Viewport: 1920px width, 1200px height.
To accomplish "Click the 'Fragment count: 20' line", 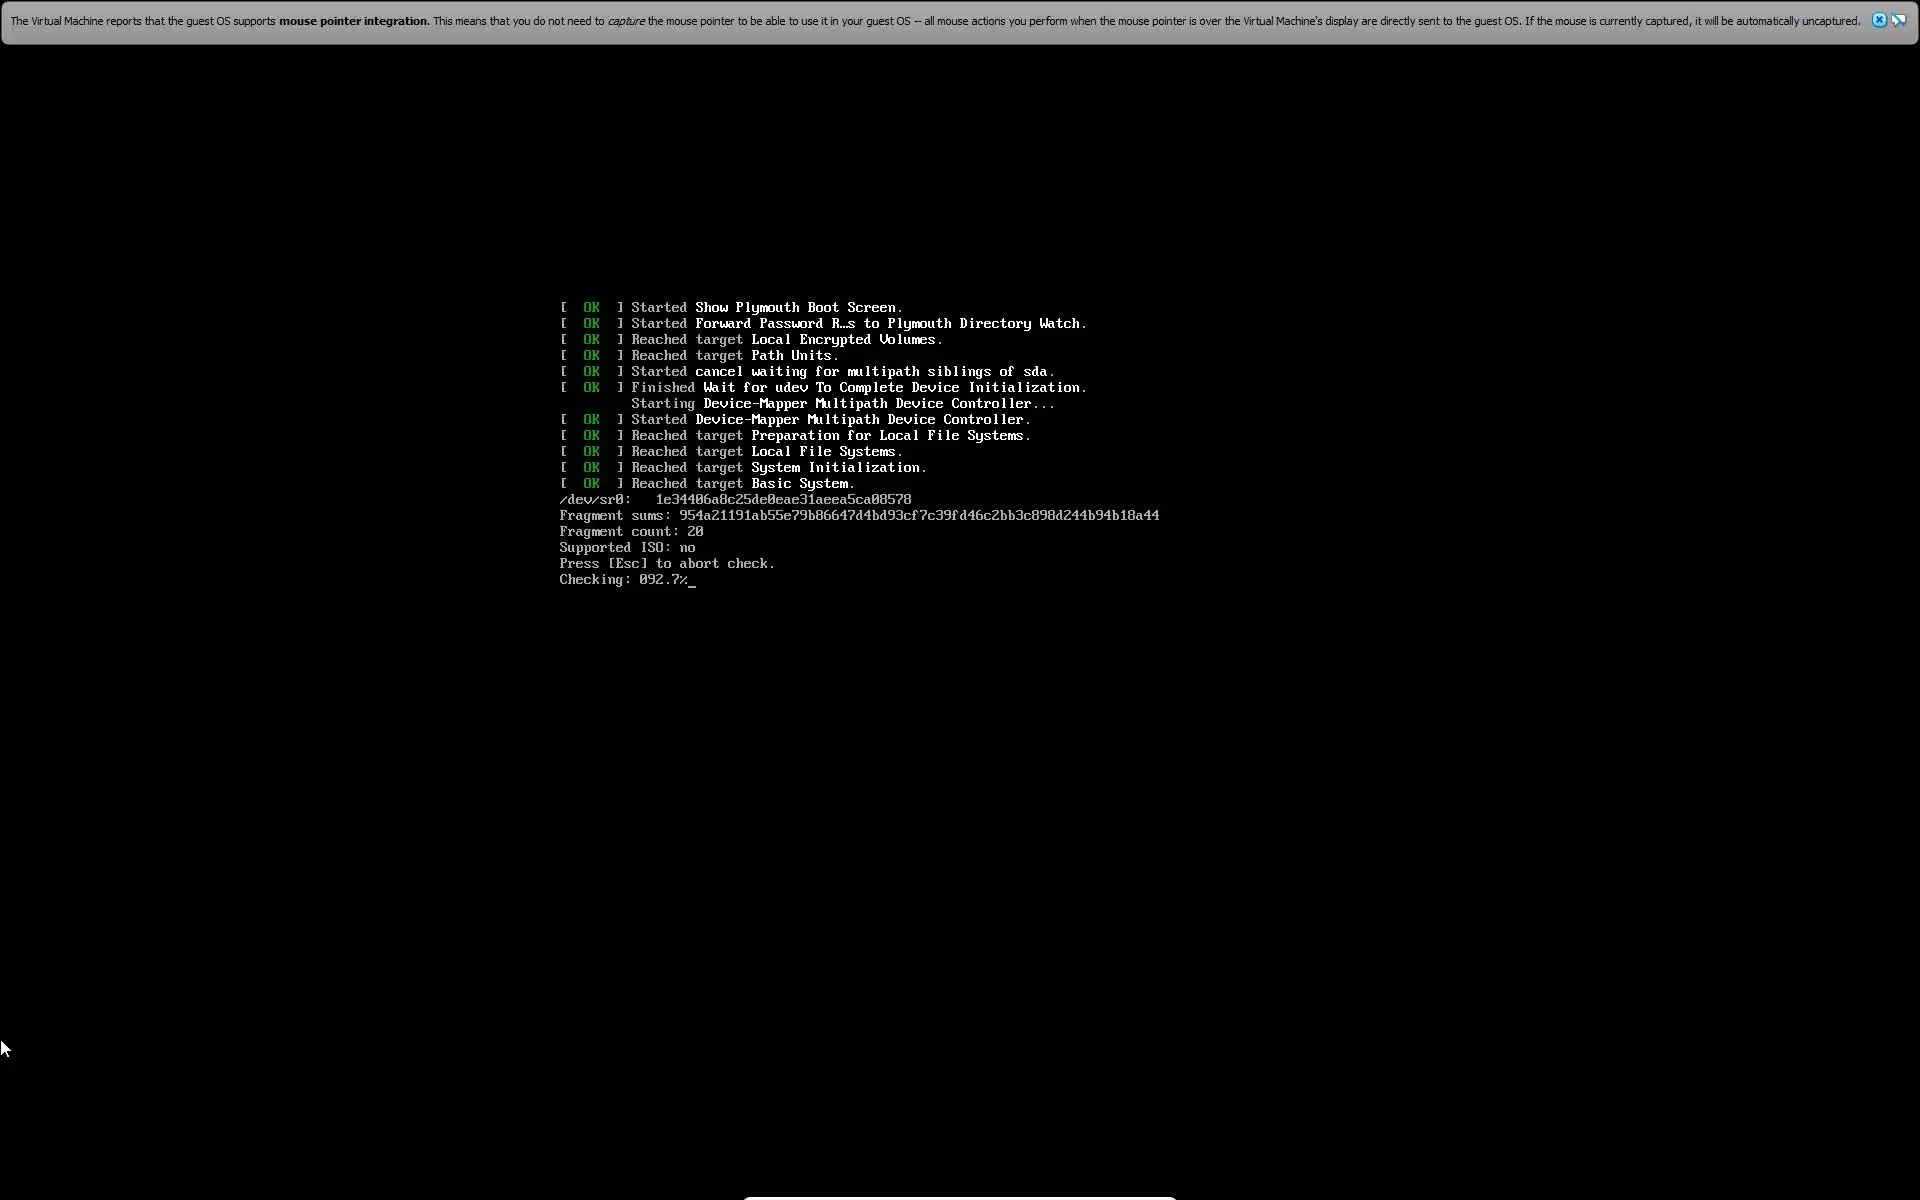I will coord(631,532).
